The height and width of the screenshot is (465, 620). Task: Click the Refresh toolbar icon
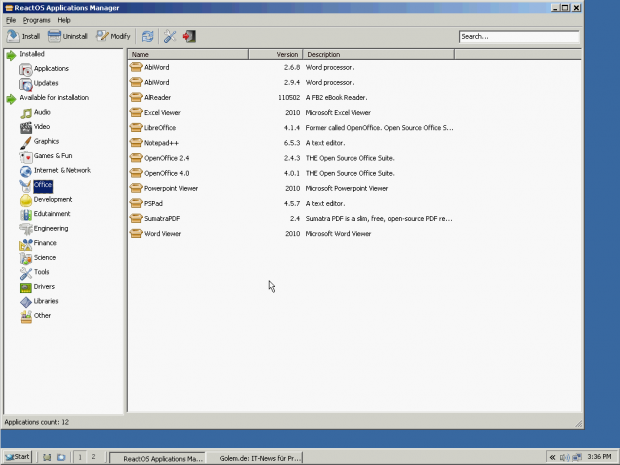coord(148,36)
